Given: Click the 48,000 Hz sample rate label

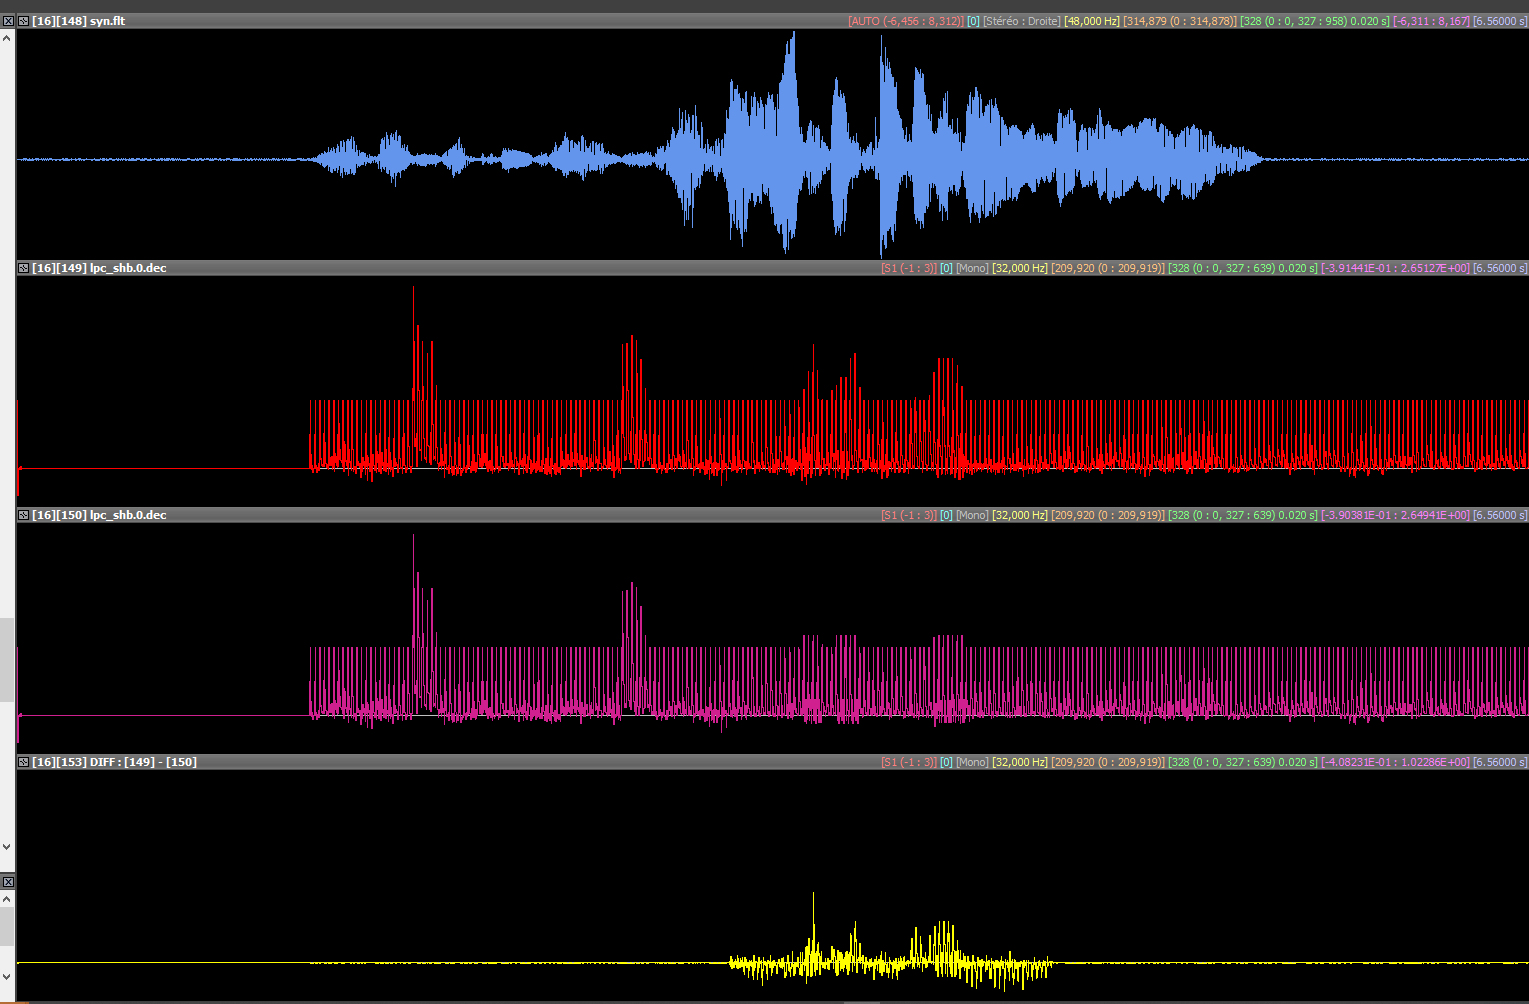Looking at the screenshot, I should click(x=1091, y=21).
